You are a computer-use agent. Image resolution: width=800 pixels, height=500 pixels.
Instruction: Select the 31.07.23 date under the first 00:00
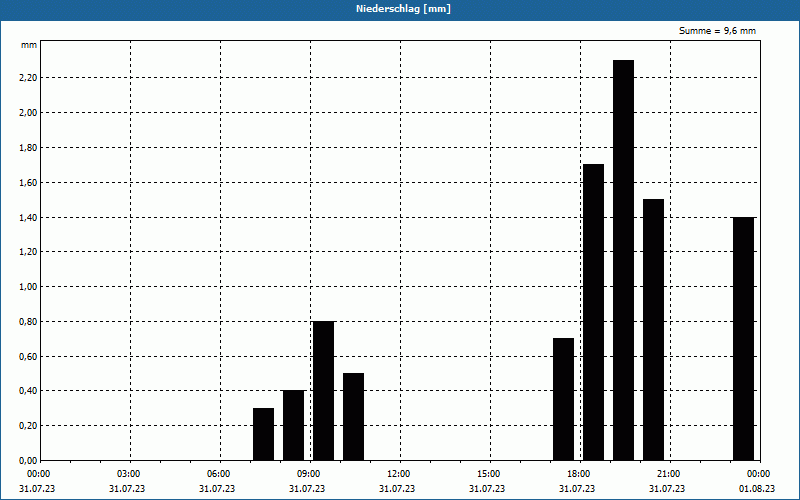(x=37, y=488)
